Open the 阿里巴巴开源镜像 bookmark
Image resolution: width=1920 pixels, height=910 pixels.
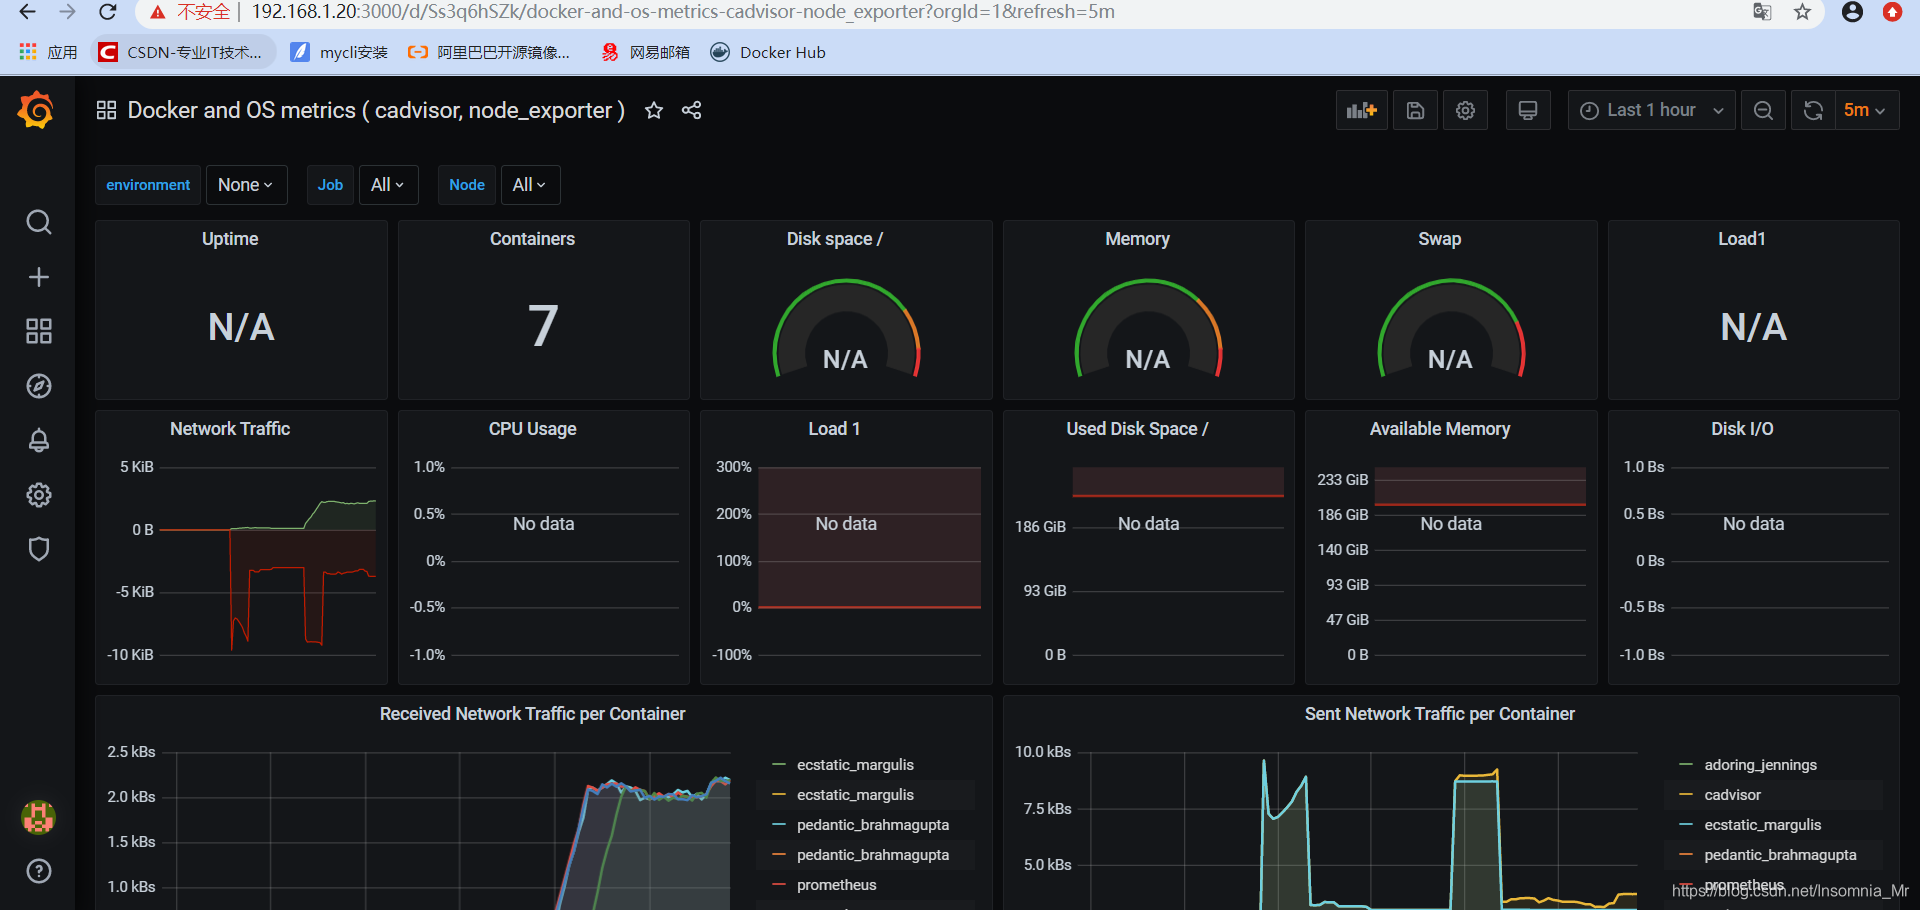[x=490, y=52]
